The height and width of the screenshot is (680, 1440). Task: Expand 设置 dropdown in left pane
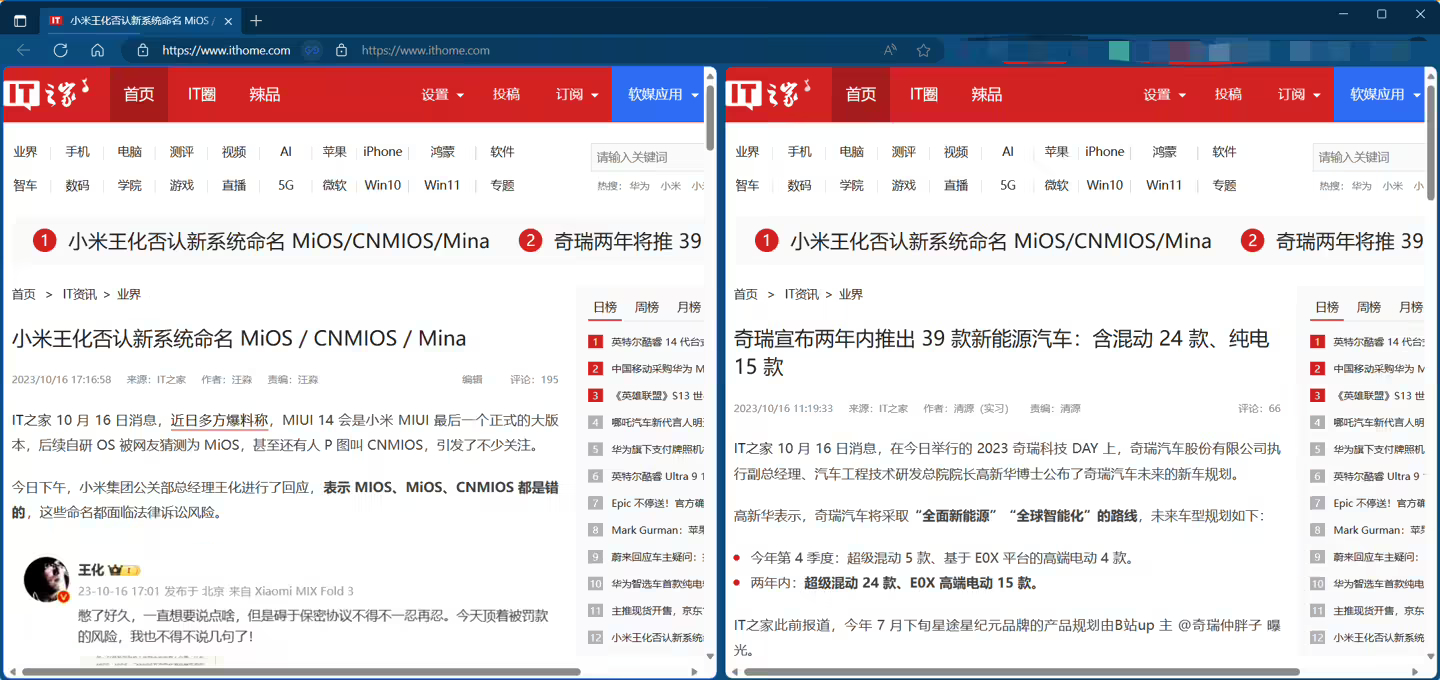tap(443, 94)
